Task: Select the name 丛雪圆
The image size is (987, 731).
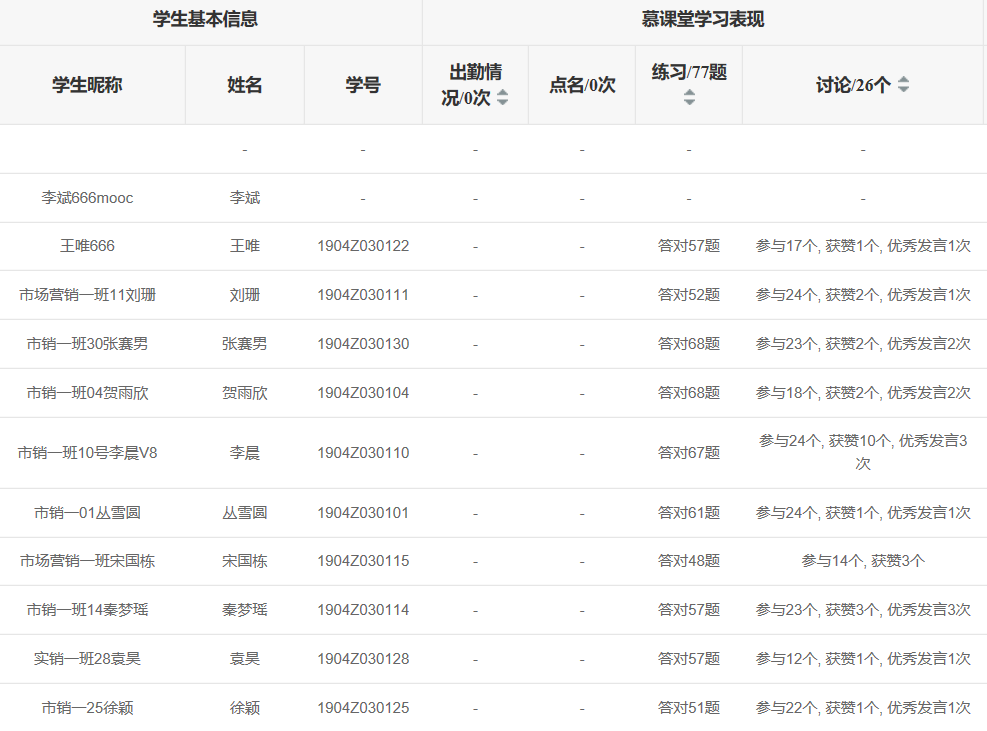Action: [x=244, y=513]
